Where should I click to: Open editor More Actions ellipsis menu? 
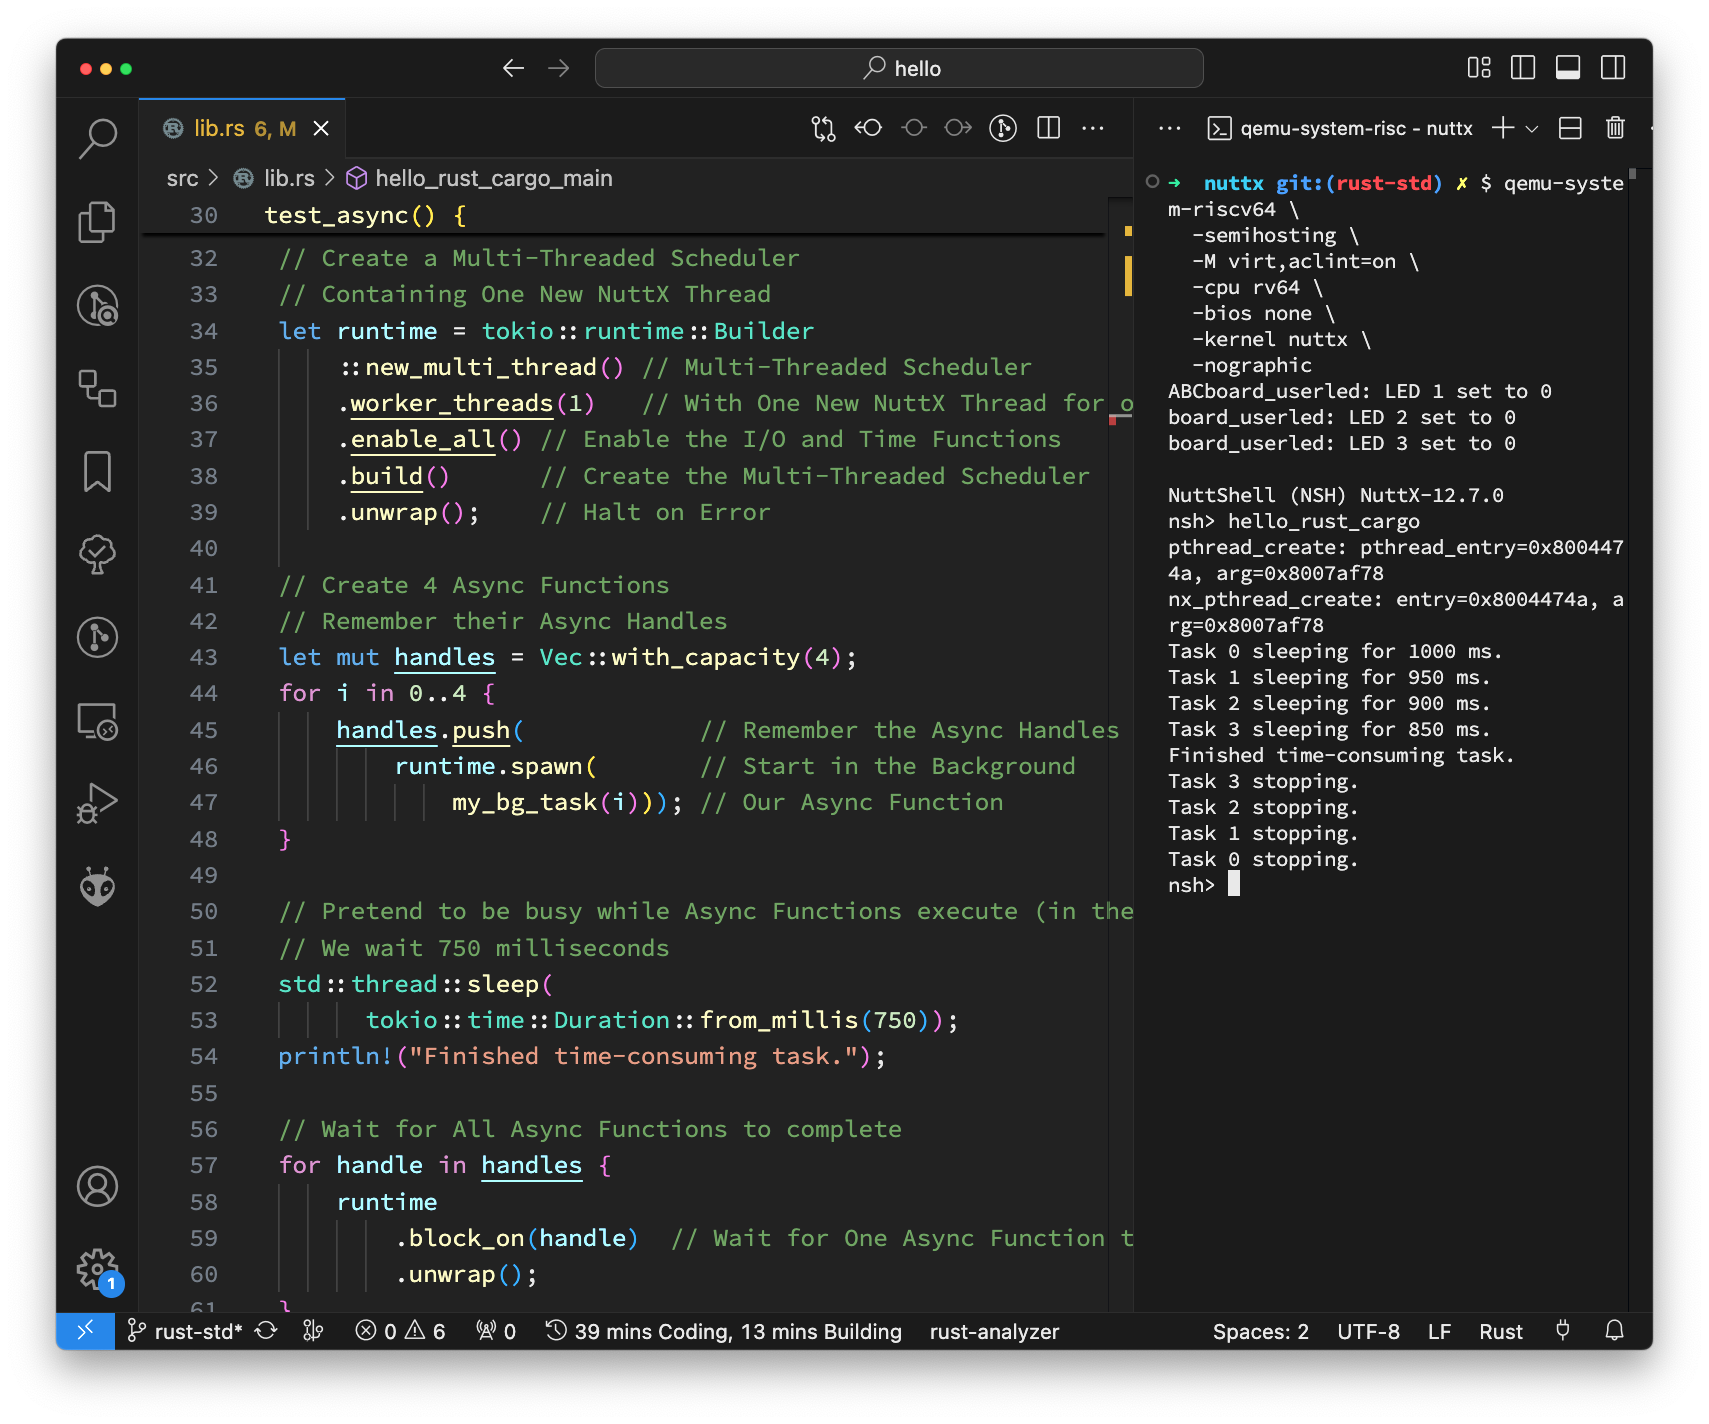1093,128
